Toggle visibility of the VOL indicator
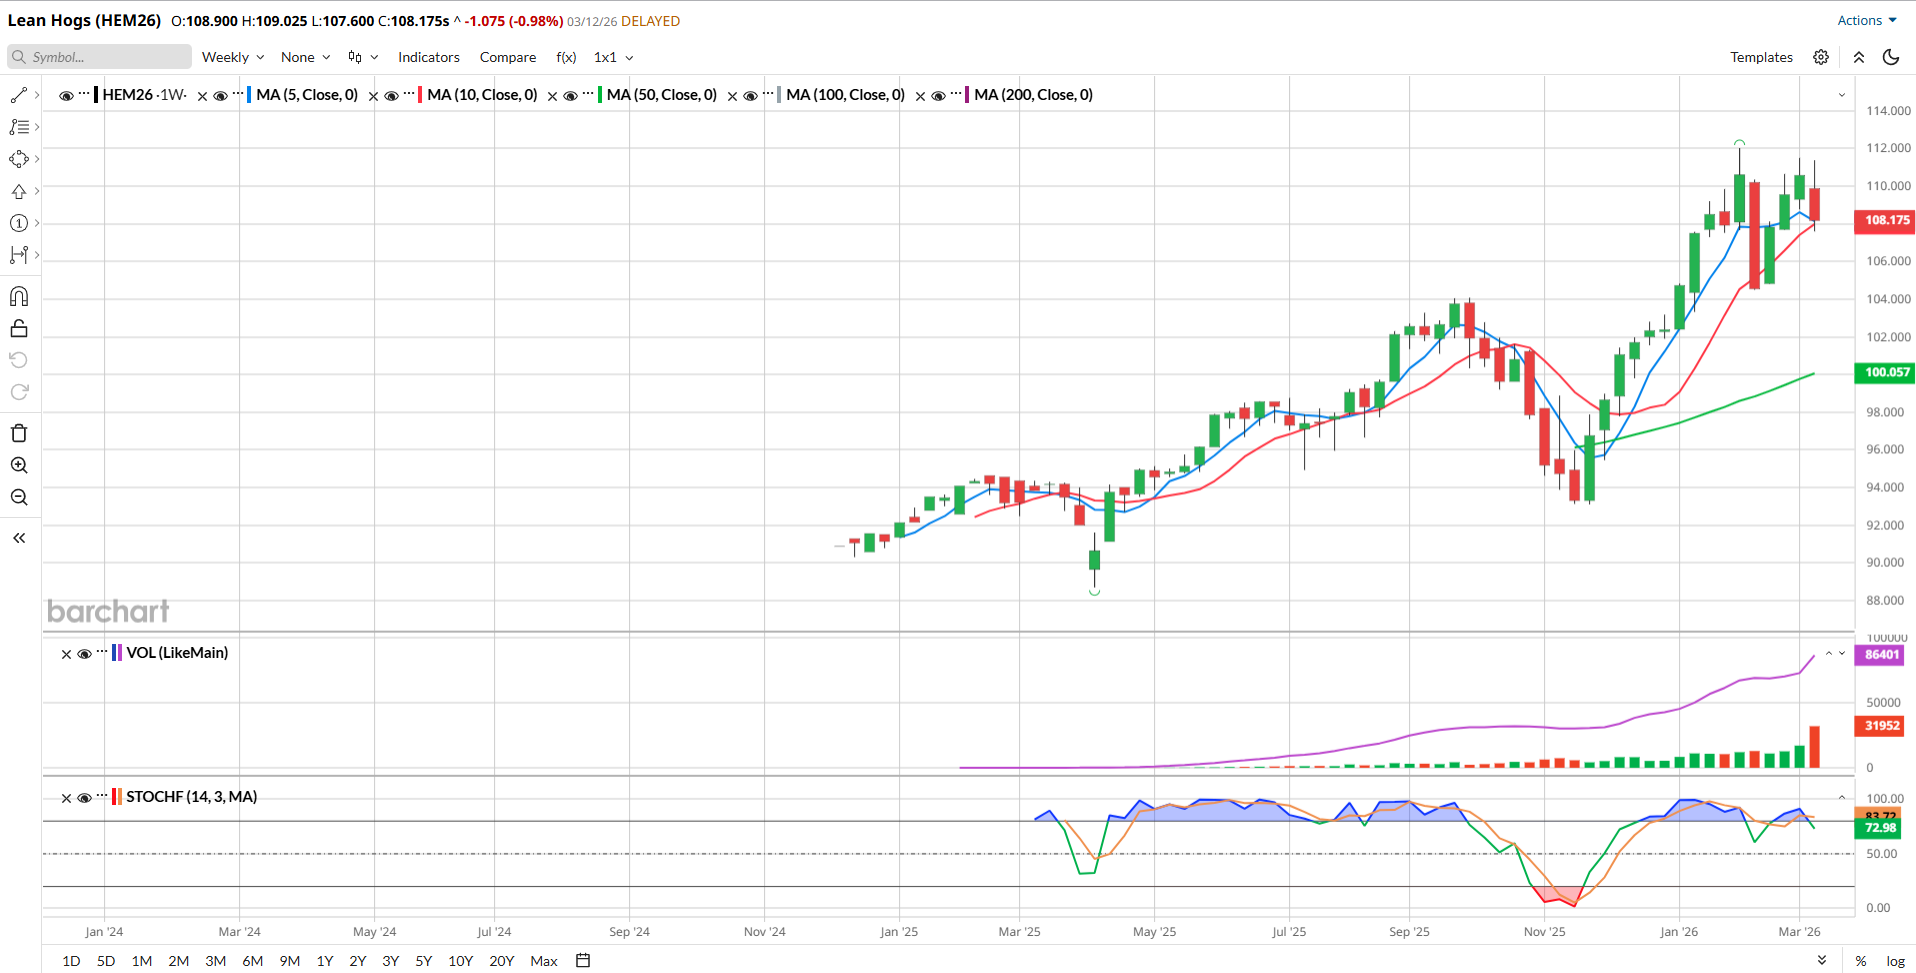 point(85,654)
